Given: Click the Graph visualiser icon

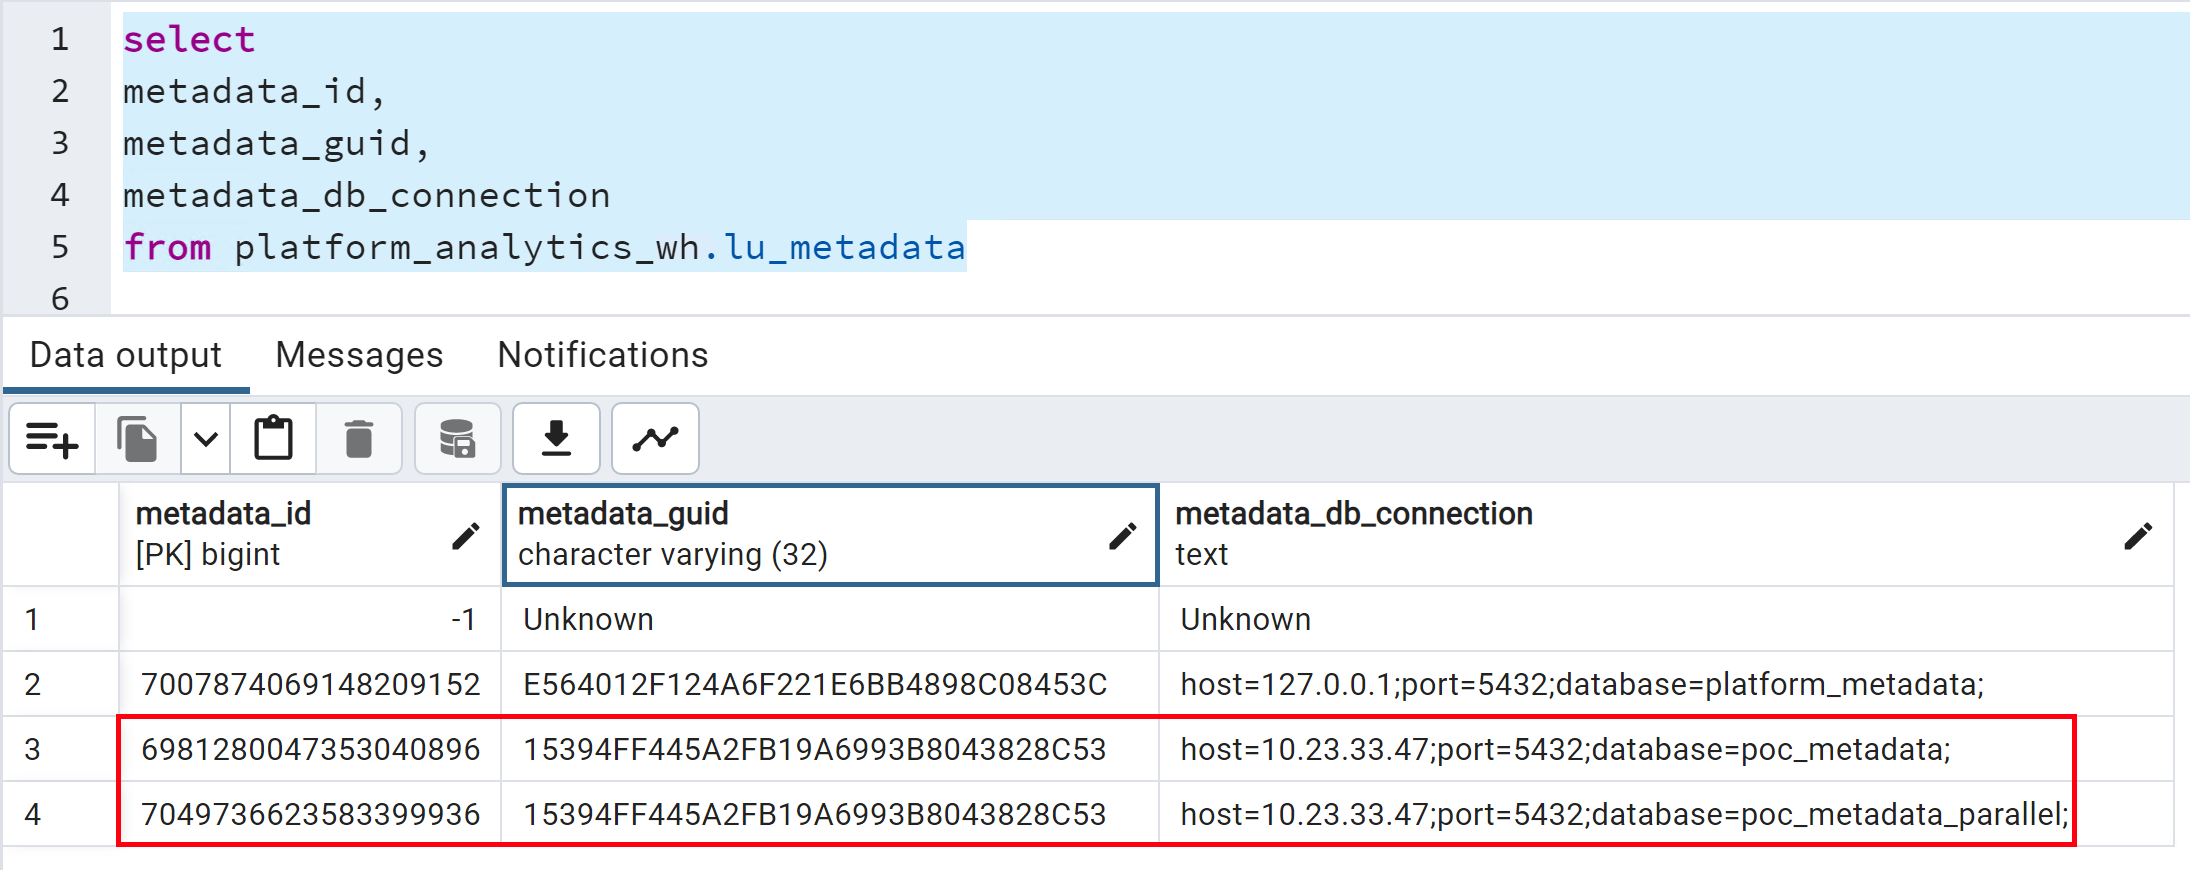Looking at the screenshot, I should coord(655,439).
